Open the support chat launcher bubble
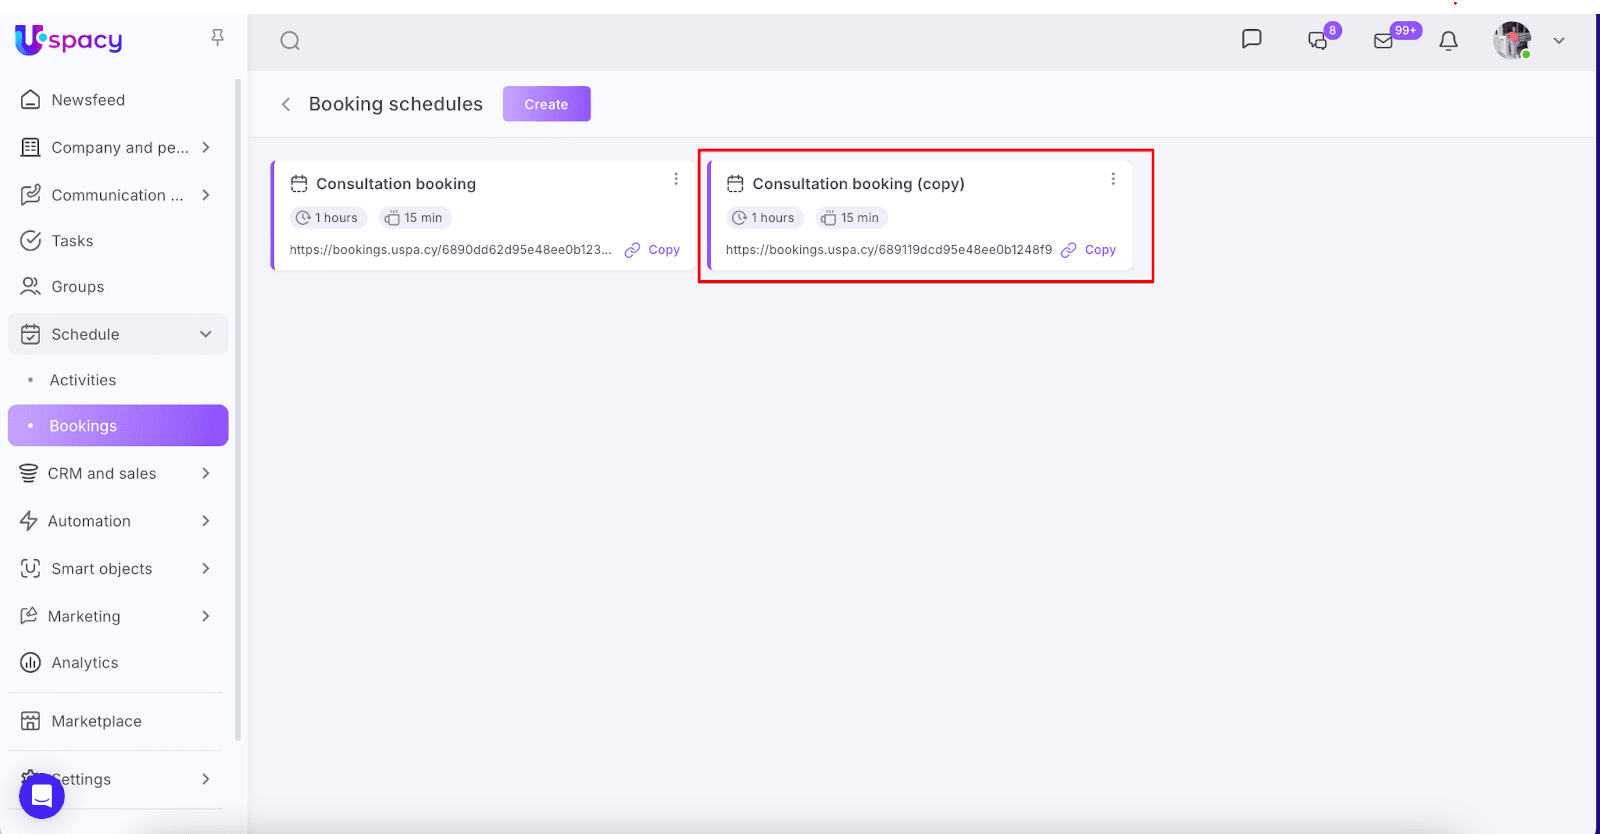 pos(42,796)
